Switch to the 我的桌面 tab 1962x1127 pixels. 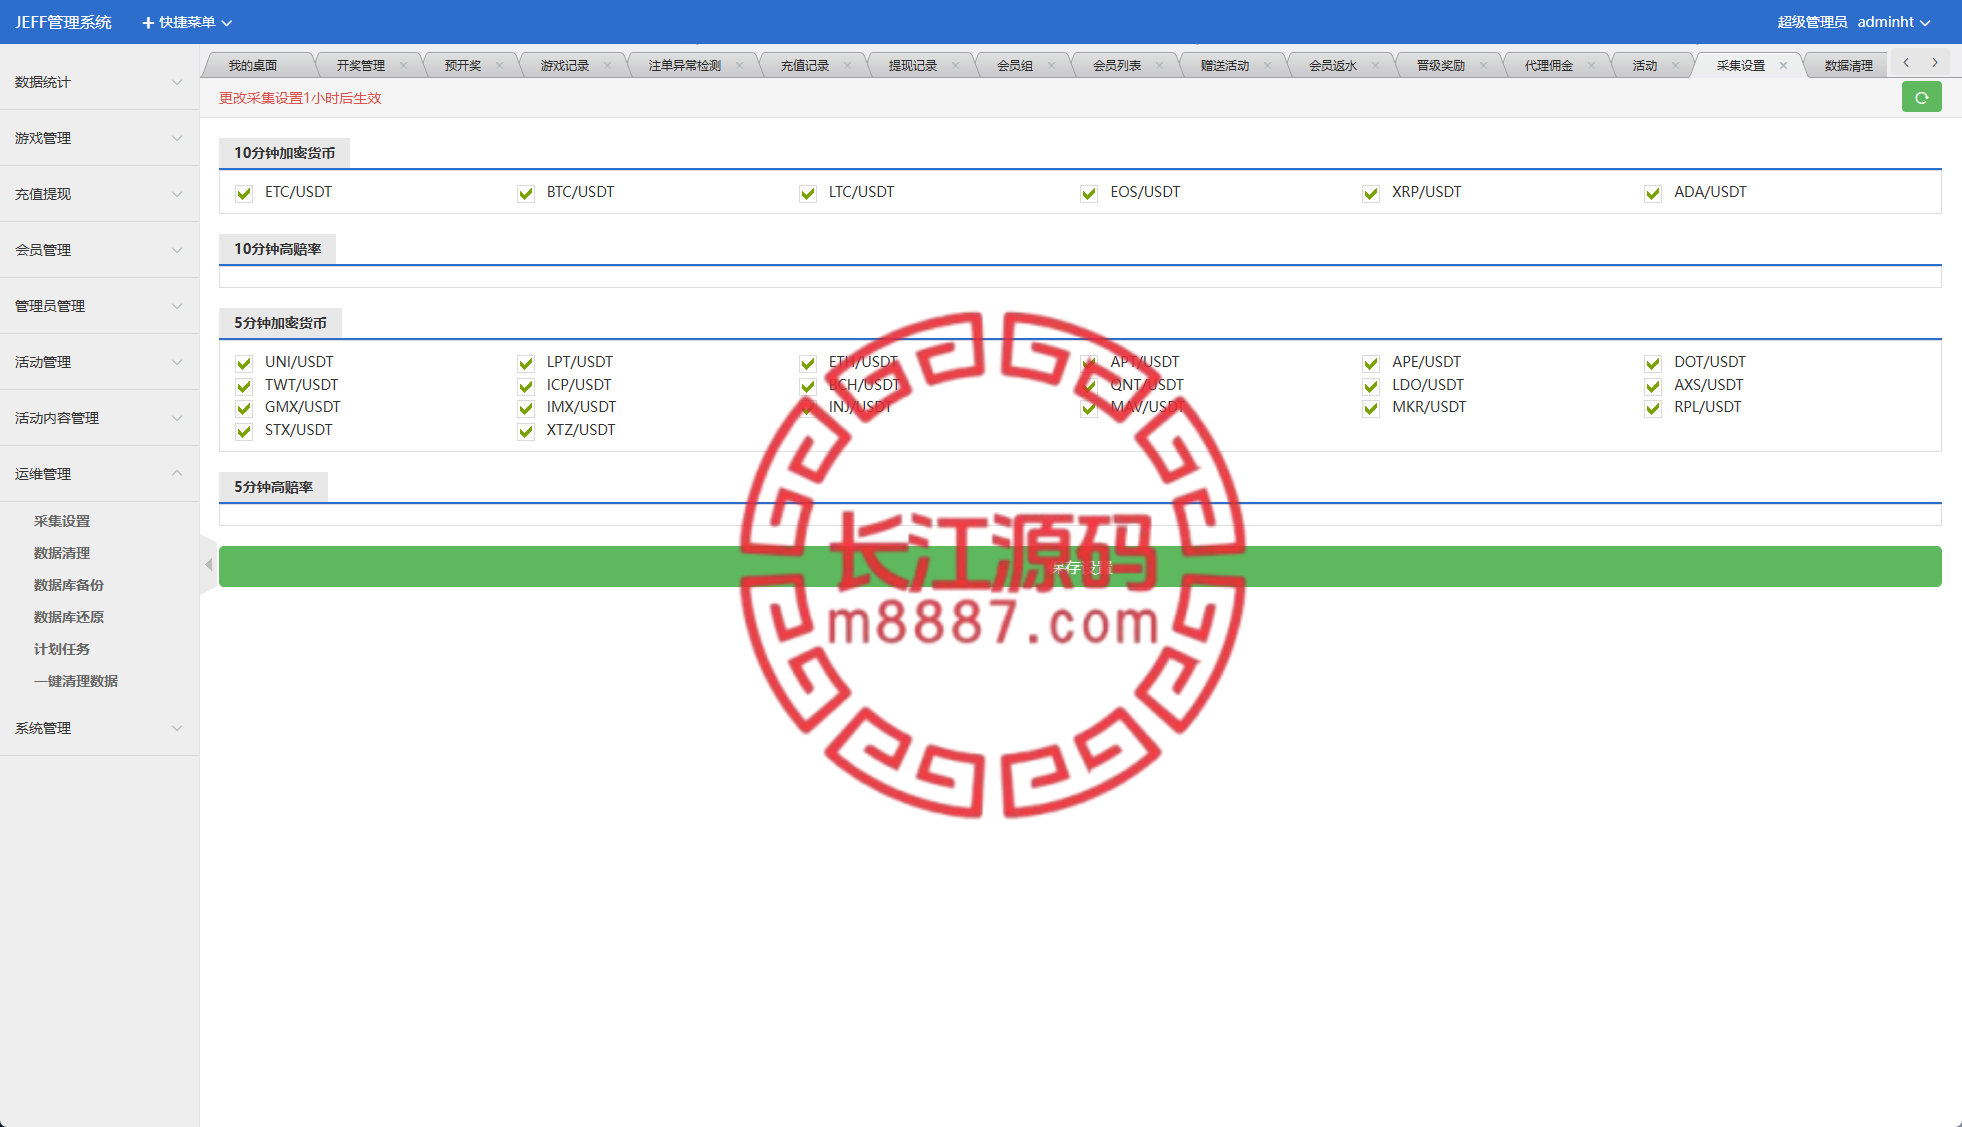pos(253,66)
